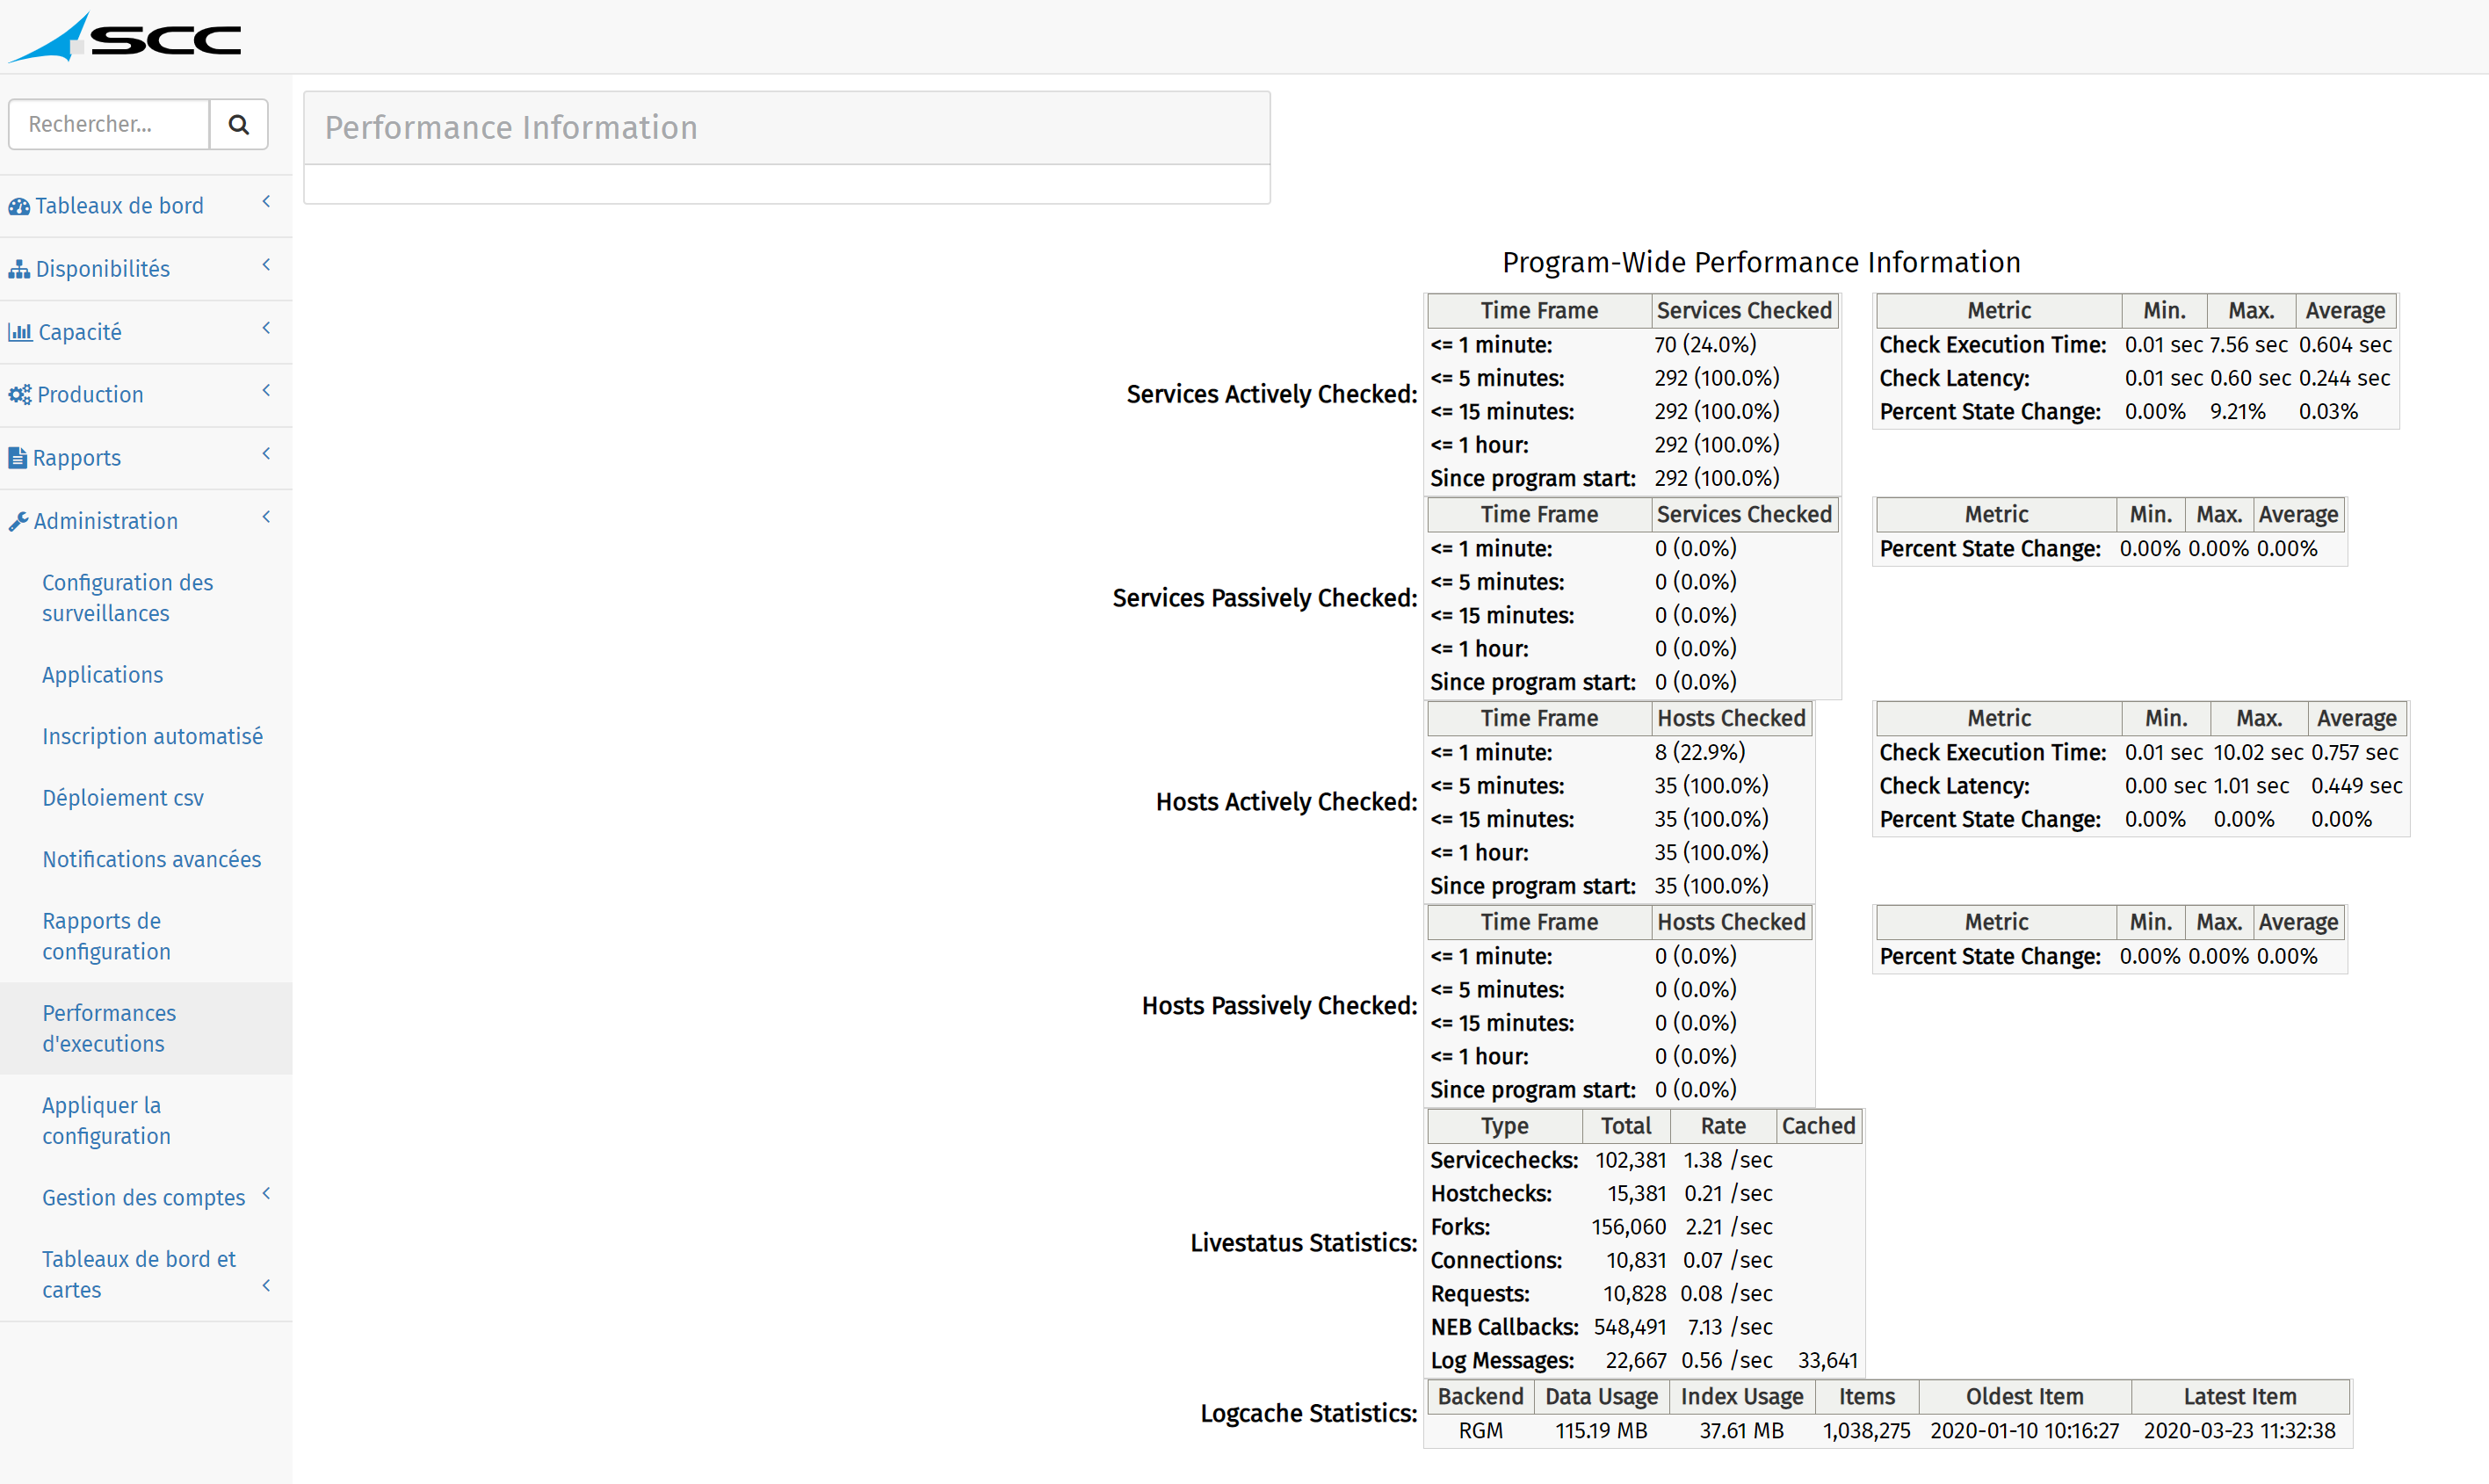
Task: Click the 1,038,275 items value
Action: point(1866,1431)
